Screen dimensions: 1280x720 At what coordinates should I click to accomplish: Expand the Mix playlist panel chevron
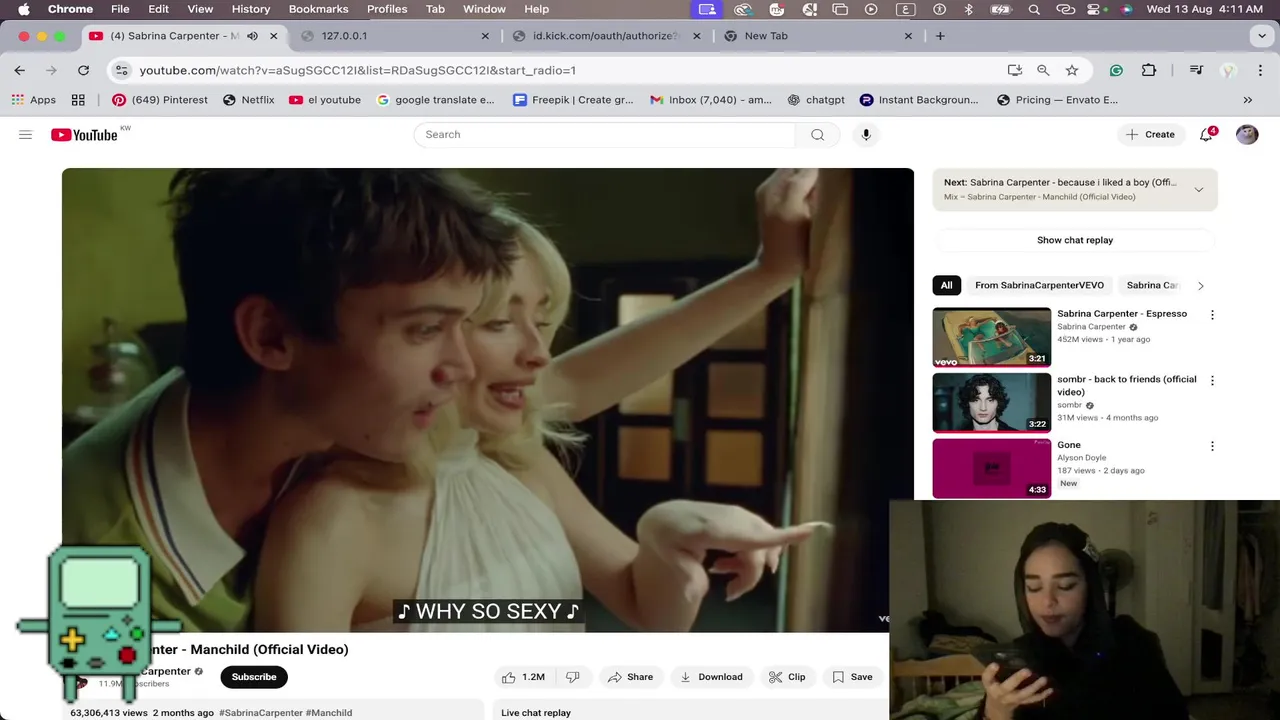pos(1199,189)
